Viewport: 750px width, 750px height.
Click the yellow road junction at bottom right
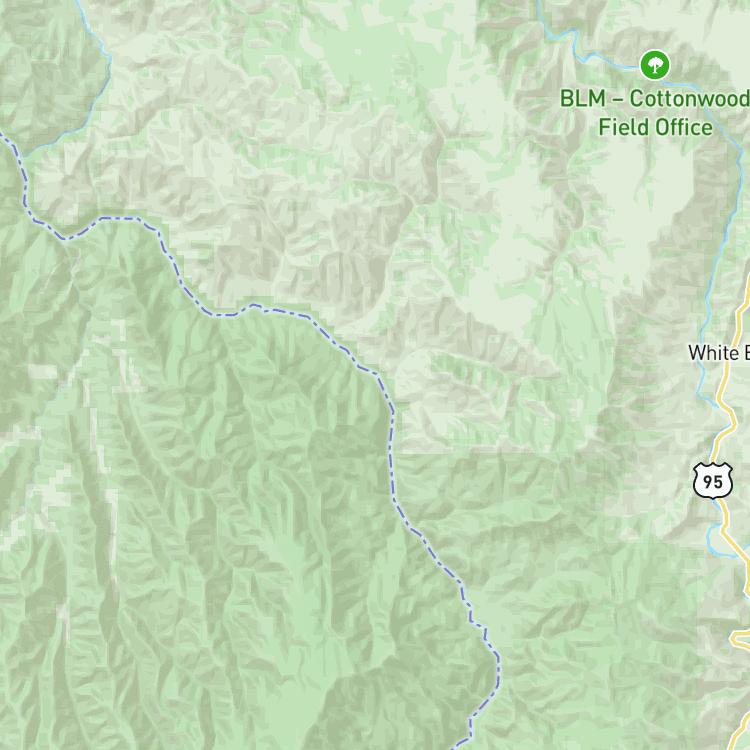coord(738,639)
